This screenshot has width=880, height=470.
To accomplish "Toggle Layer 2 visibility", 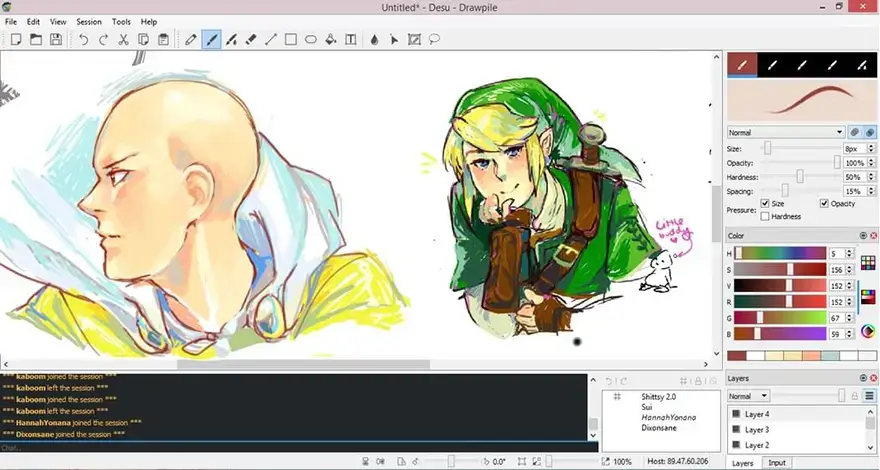I will (736, 445).
